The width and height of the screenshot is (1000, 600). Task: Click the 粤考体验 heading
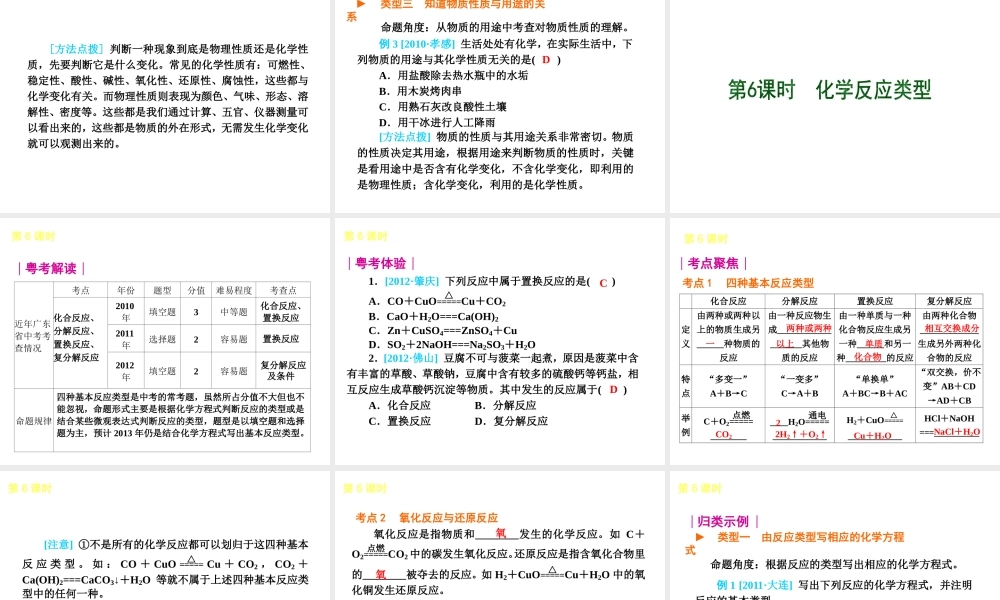381,263
